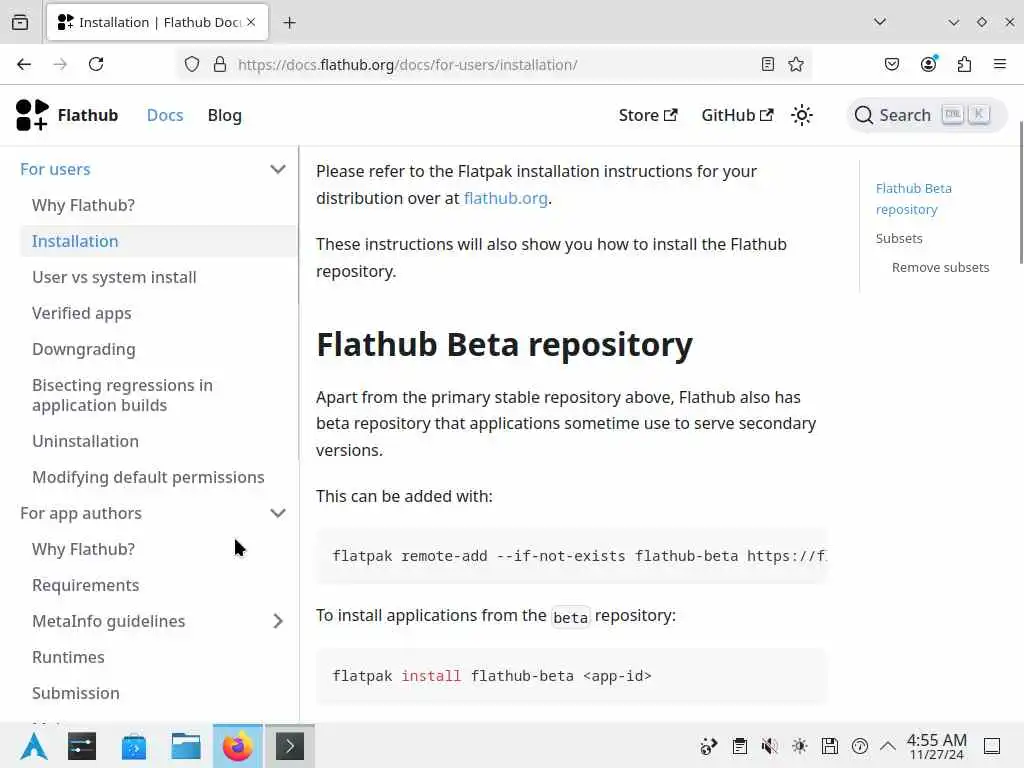Open Save to Pocket icon
This screenshot has height=768, width=1024.
click(x=891, y=64)
